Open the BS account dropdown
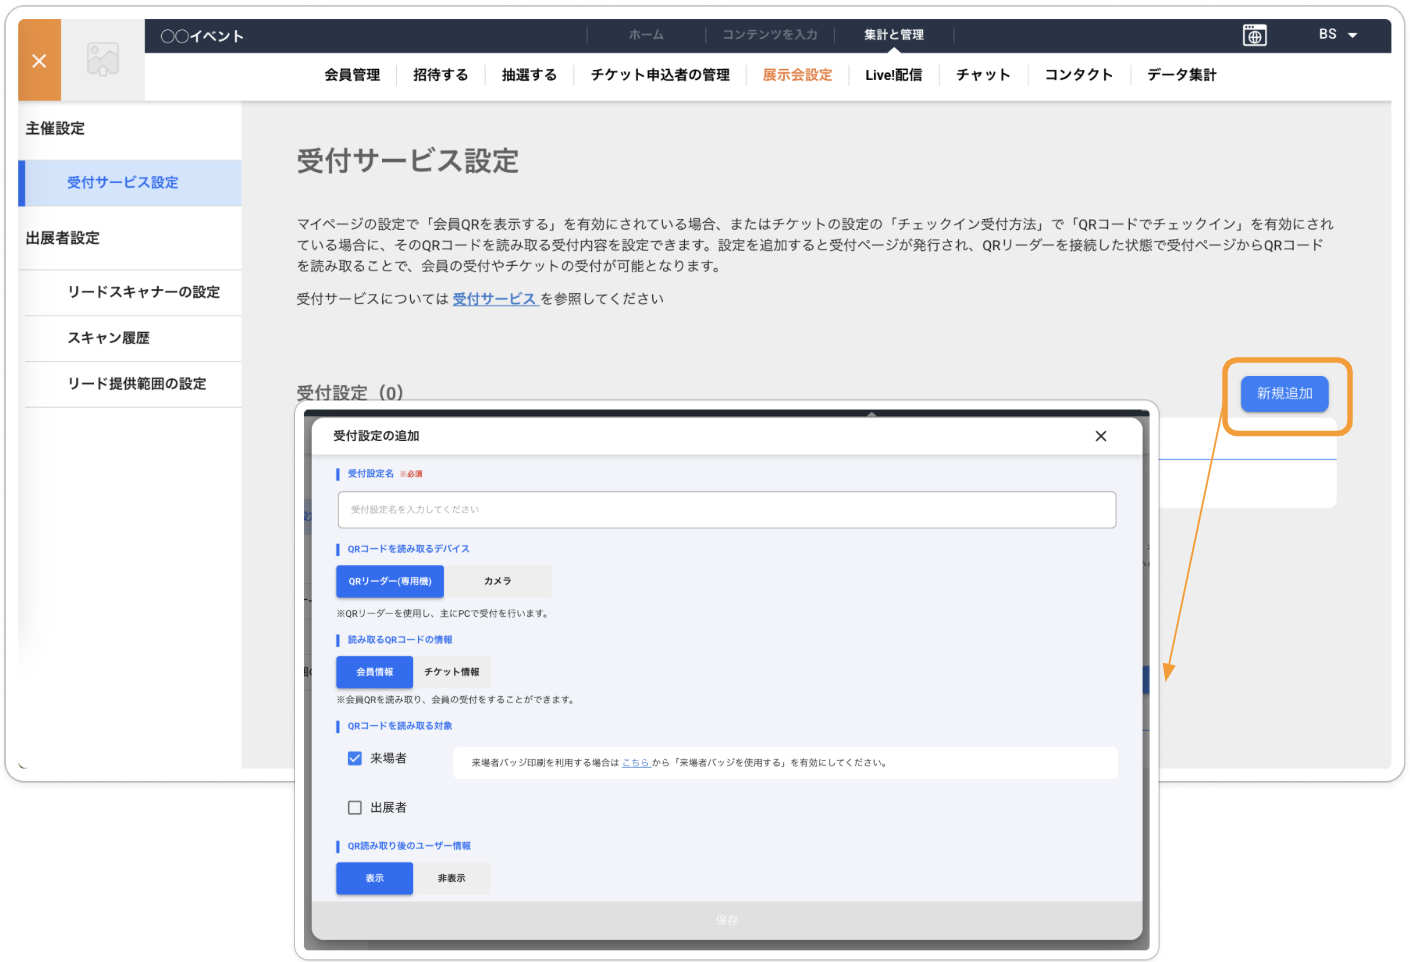1410x962 pixels. pyautogui.click(x=1335, y=34)
